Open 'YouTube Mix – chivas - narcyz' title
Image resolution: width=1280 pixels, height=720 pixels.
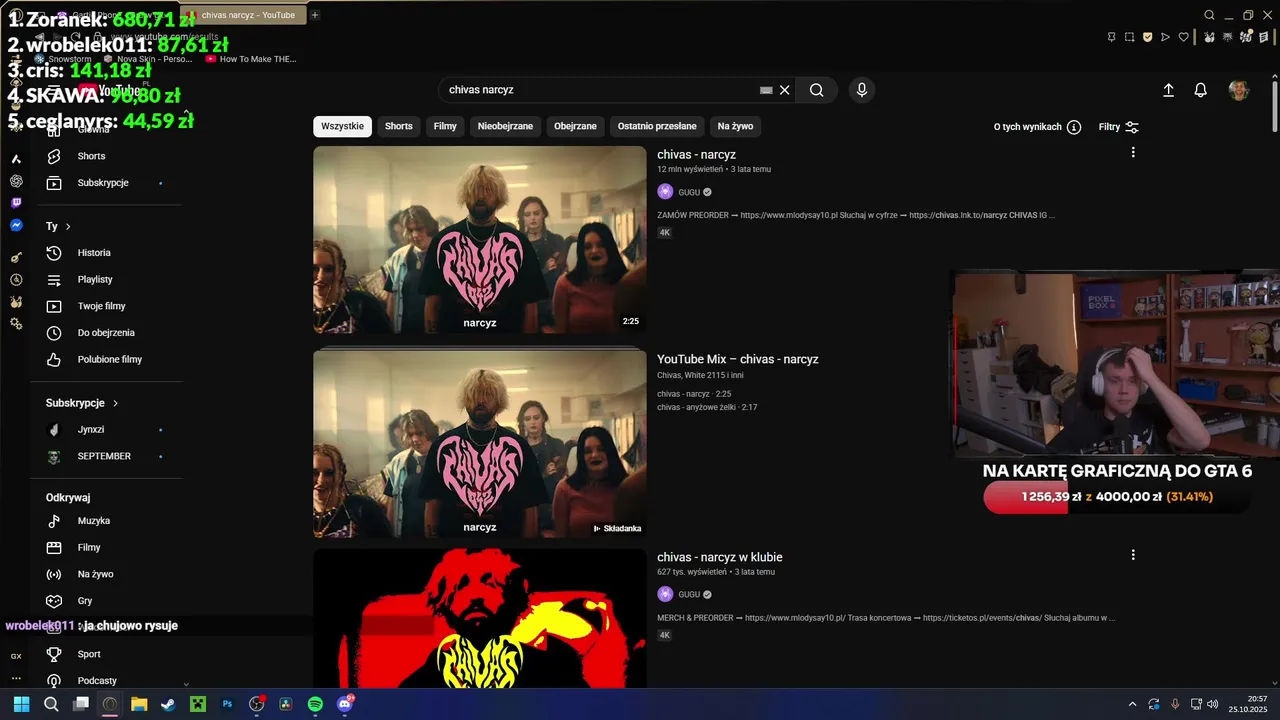click(x=738, y=359)
